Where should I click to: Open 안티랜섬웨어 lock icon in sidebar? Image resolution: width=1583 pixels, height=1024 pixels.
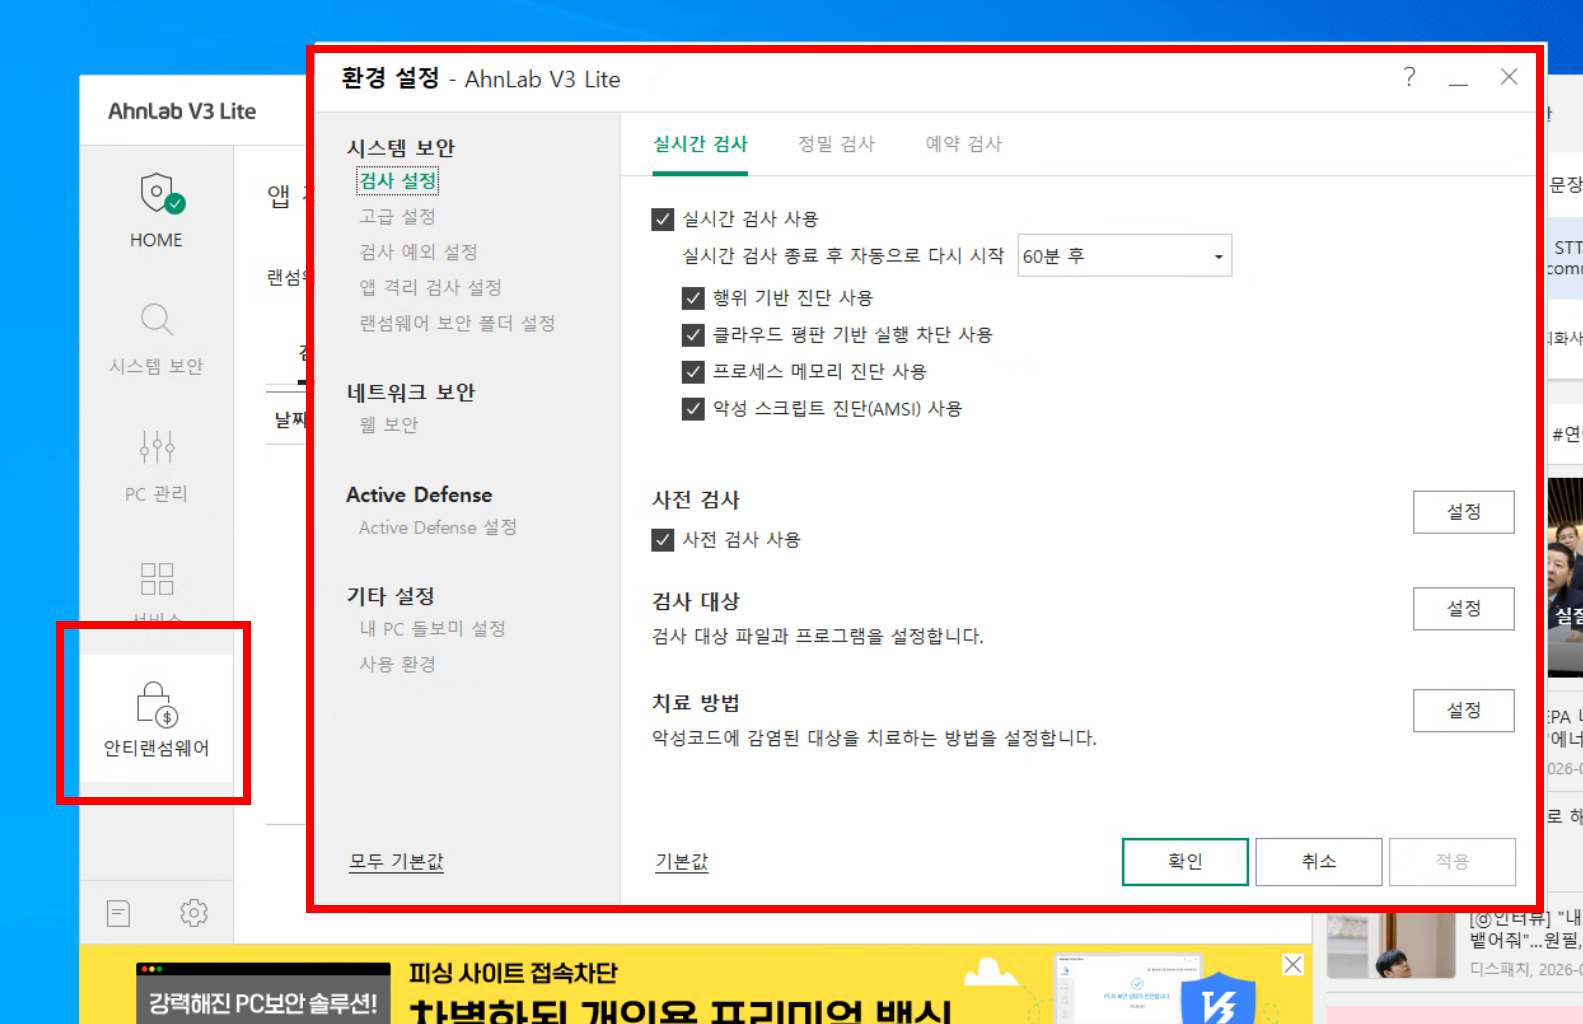point(157,703)
